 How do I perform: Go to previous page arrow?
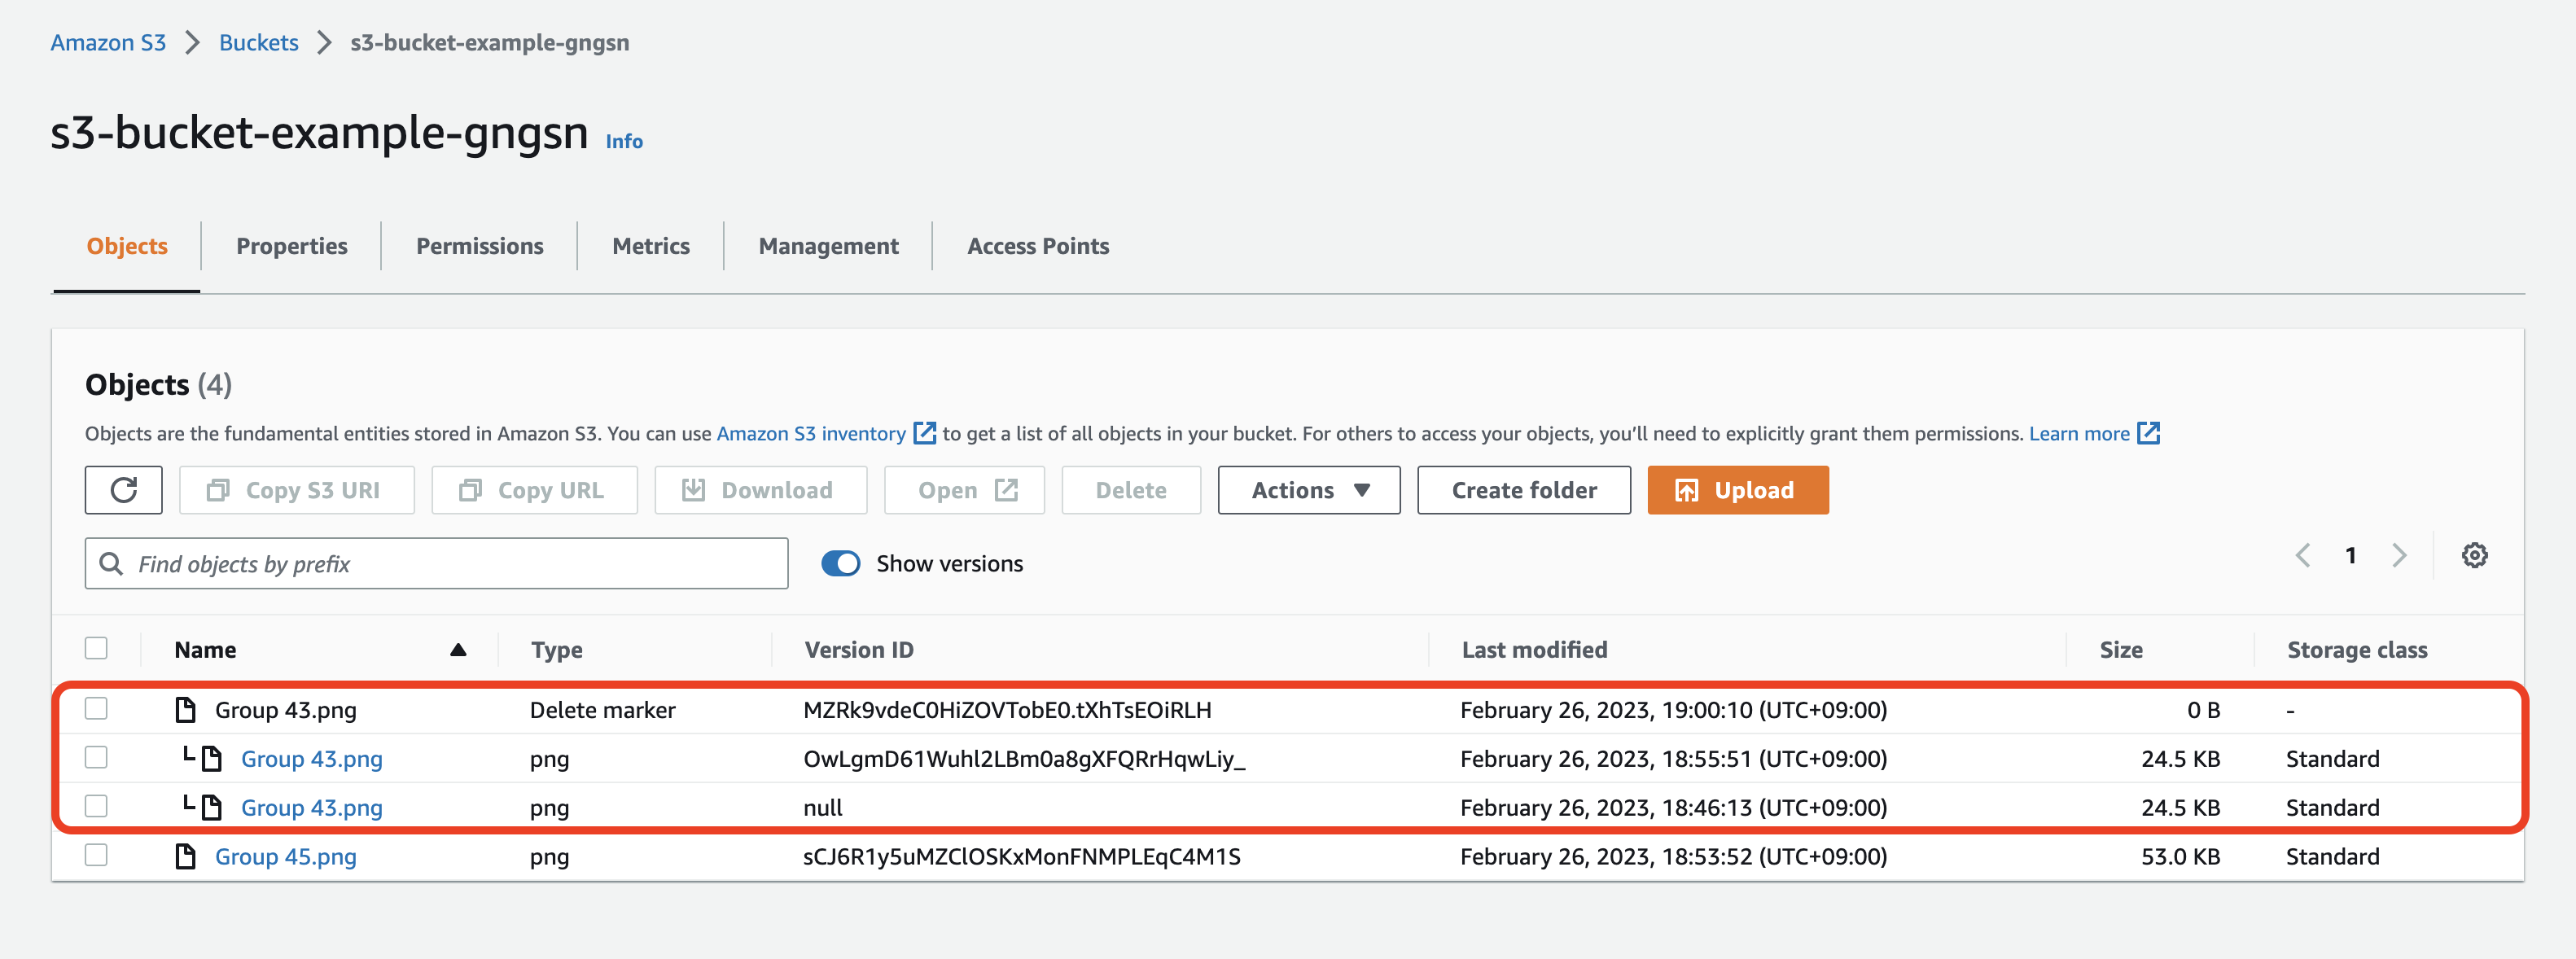[x=2303, y=555]
